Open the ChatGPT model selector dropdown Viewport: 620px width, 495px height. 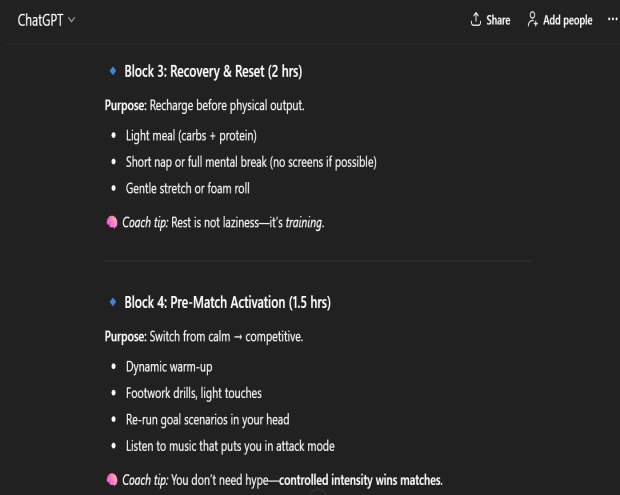(46, 20)
